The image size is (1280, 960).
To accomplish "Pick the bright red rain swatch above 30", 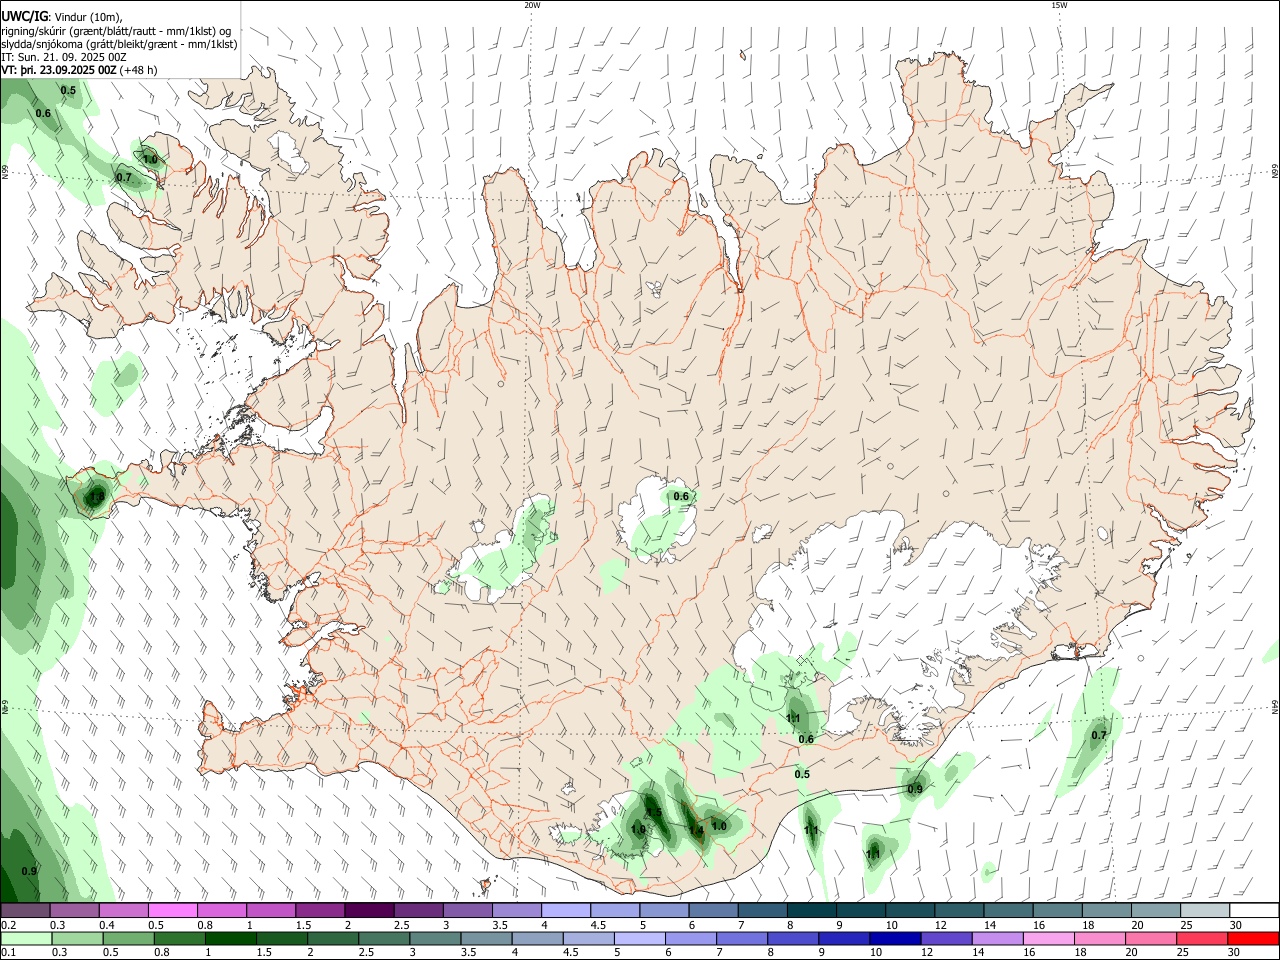I will [1254, 939].
